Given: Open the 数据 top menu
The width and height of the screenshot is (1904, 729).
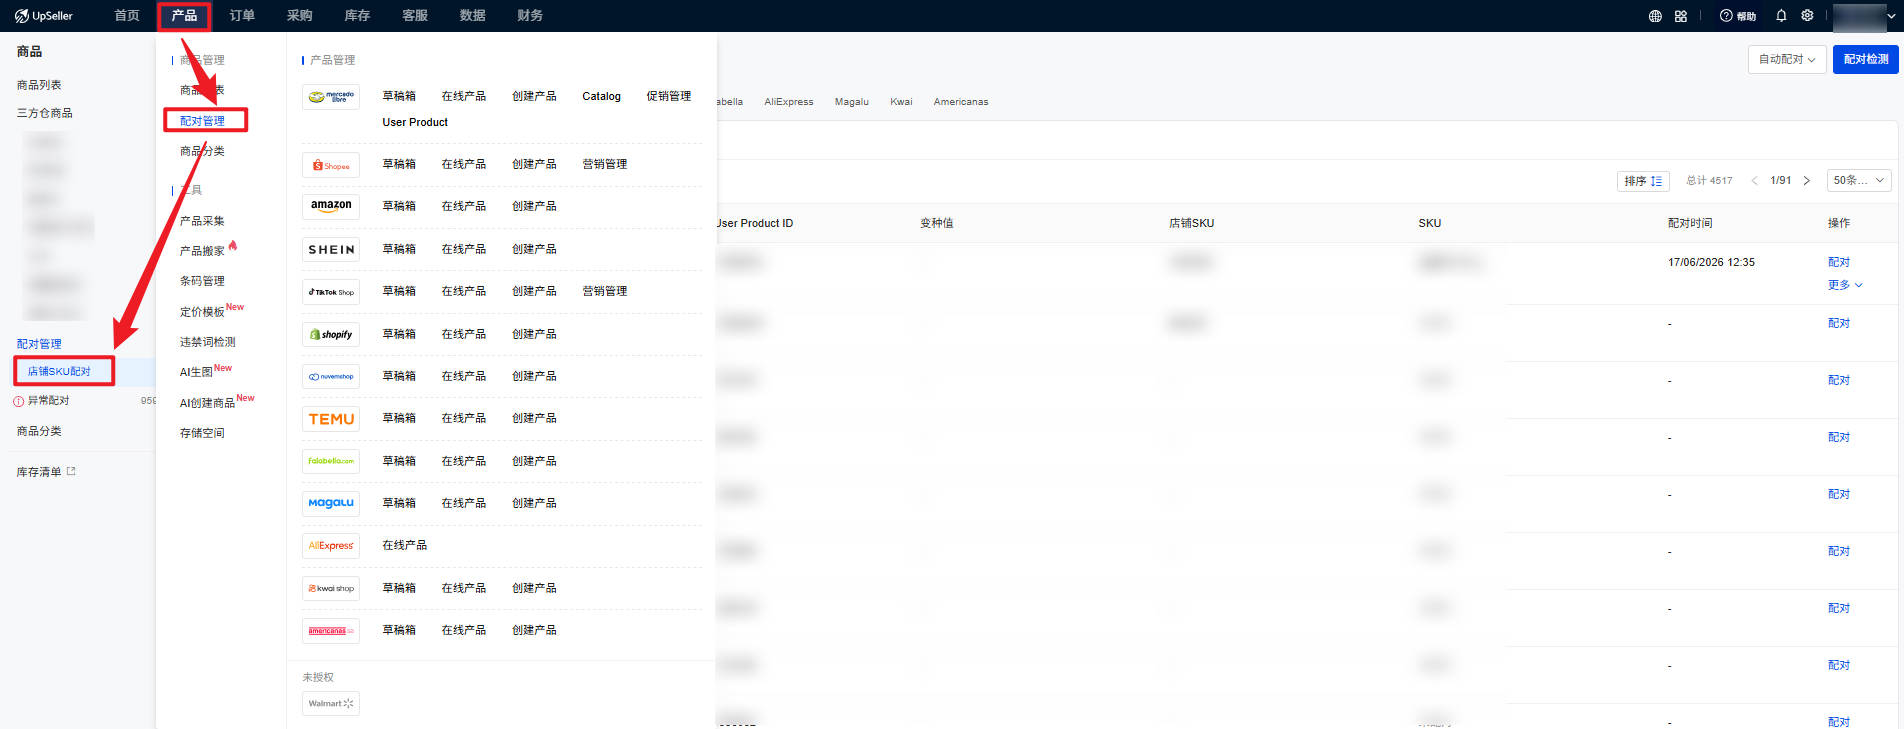Looking at the screenshot, I should 473,16.
